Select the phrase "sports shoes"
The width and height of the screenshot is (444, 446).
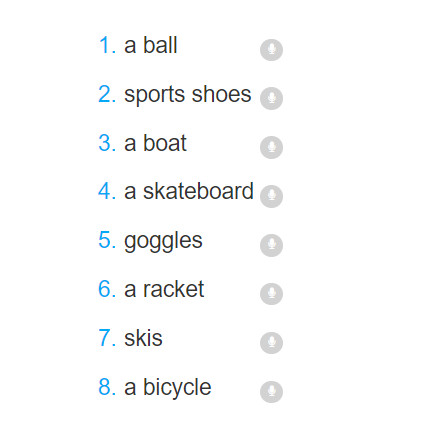click(x=188, y=95)
